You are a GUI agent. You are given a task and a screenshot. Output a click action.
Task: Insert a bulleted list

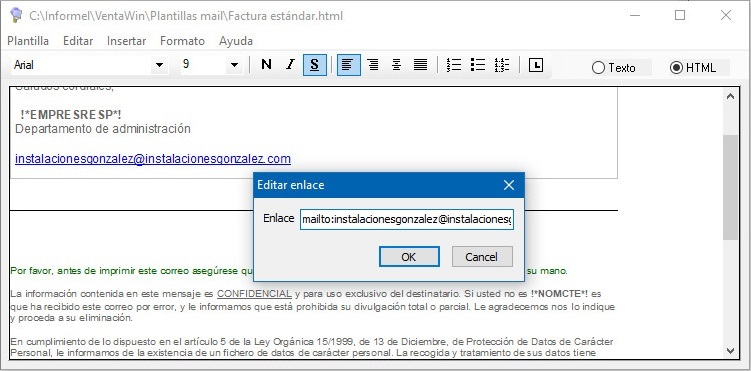point(478,65)
